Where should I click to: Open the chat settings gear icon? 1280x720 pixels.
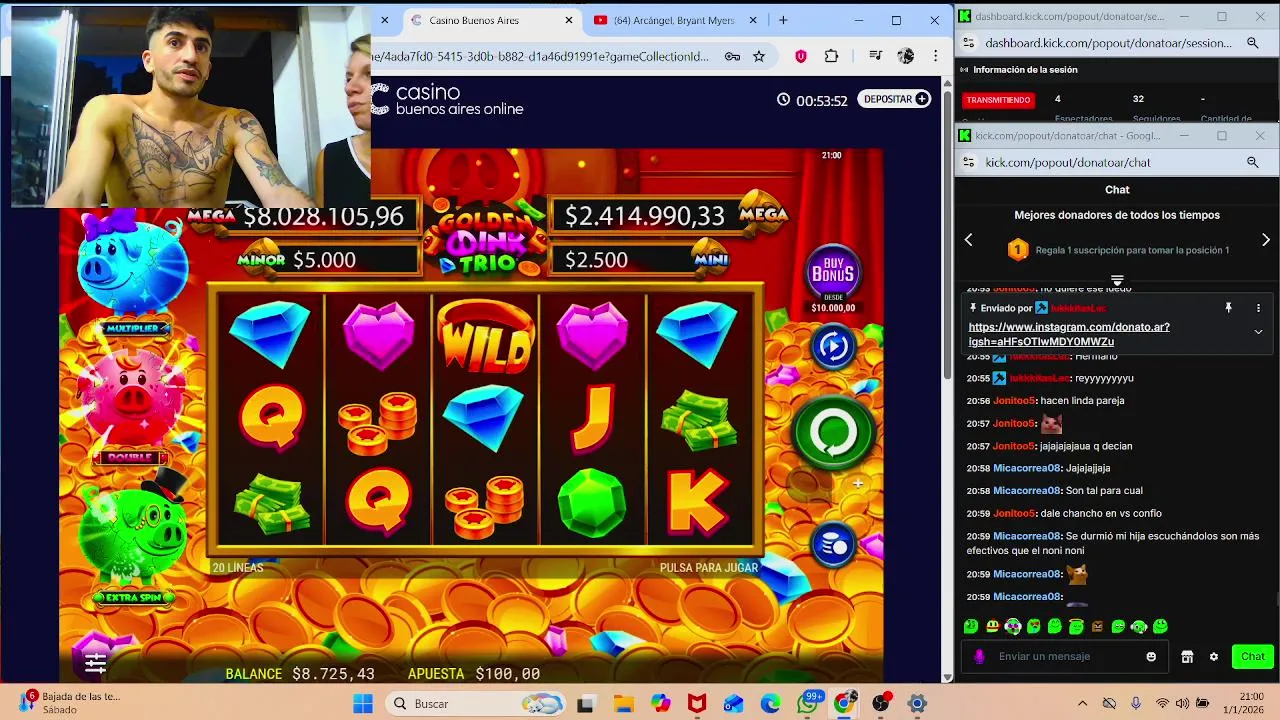[1214, 656]
